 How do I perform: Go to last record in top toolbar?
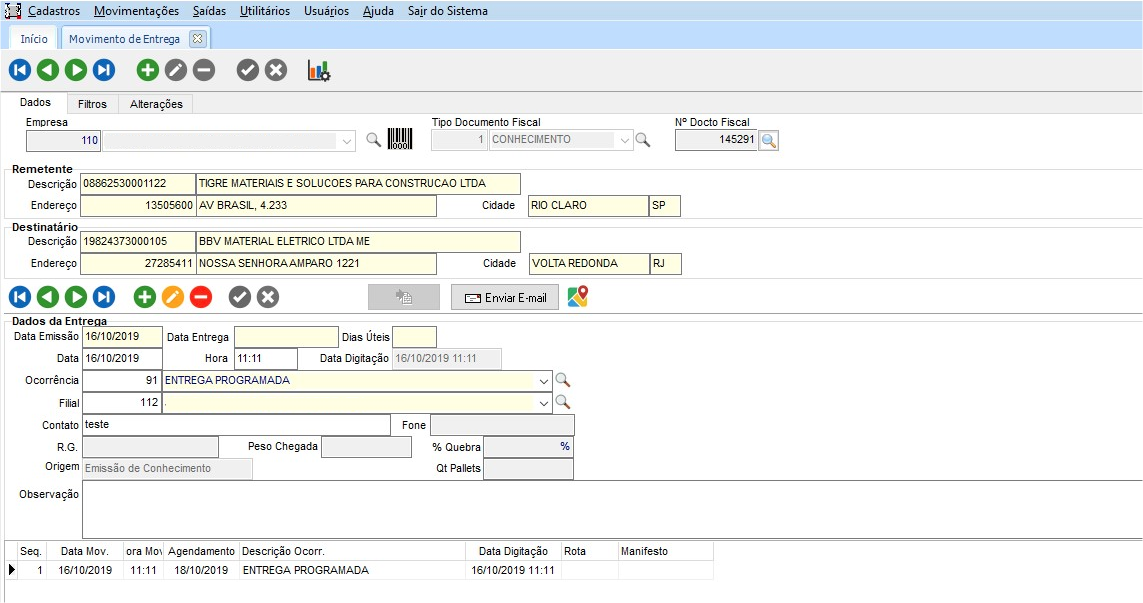point(104,70)
